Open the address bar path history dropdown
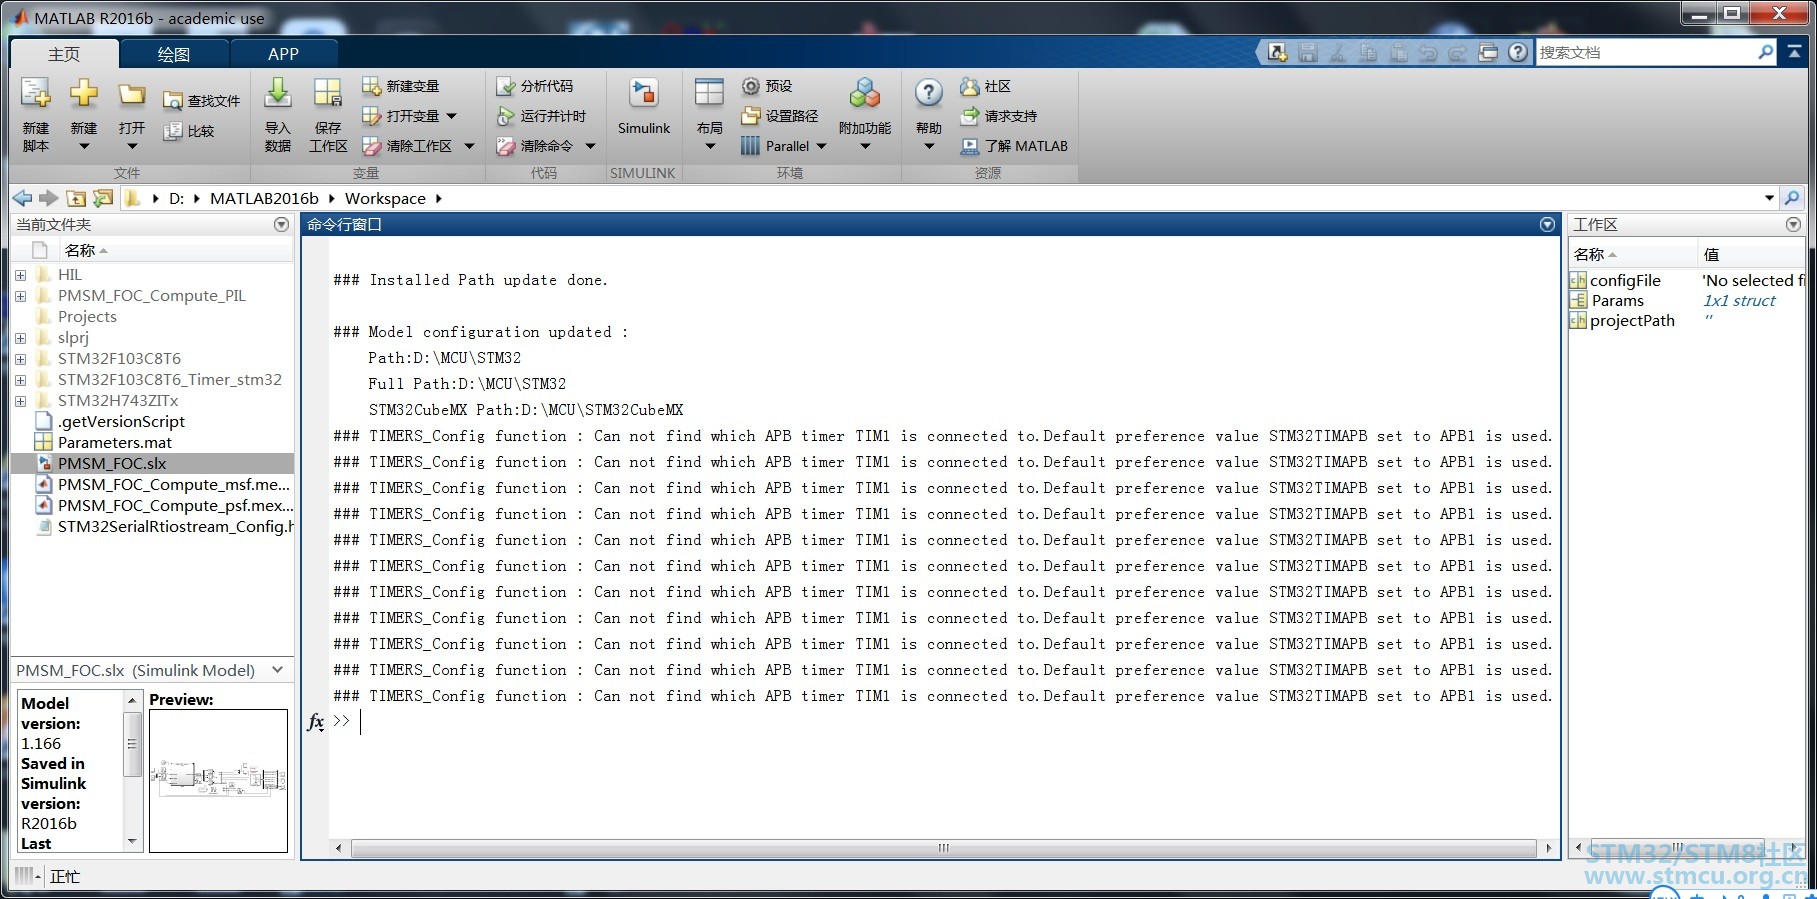Screen dimensions: 1817x899 (1769, 198)
